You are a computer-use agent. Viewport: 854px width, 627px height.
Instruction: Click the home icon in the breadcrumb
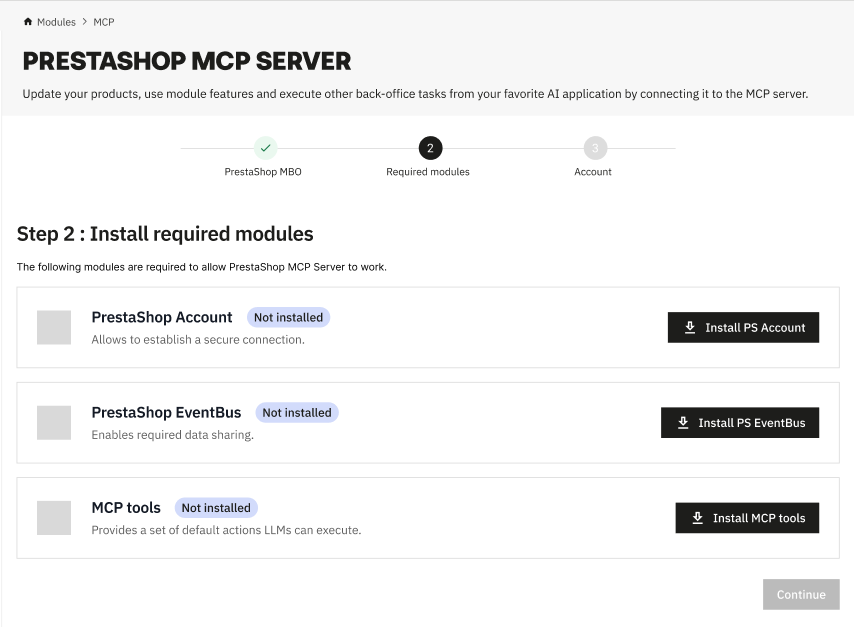28,22
